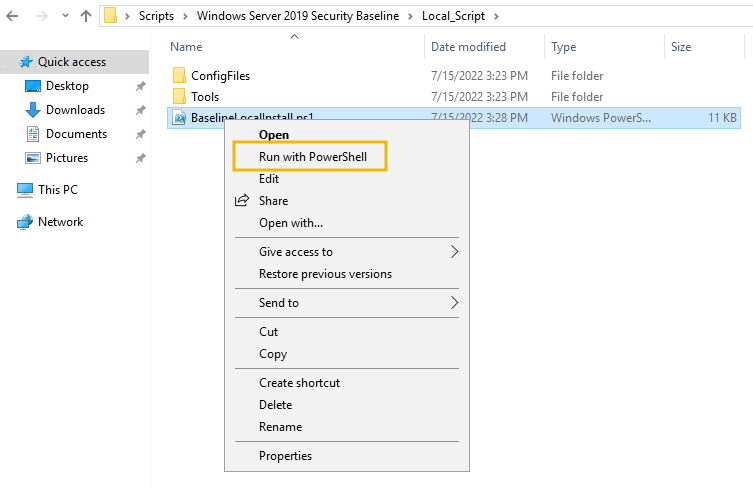
Task: Click the Share arrow icon
Action: tap(242, 200)
